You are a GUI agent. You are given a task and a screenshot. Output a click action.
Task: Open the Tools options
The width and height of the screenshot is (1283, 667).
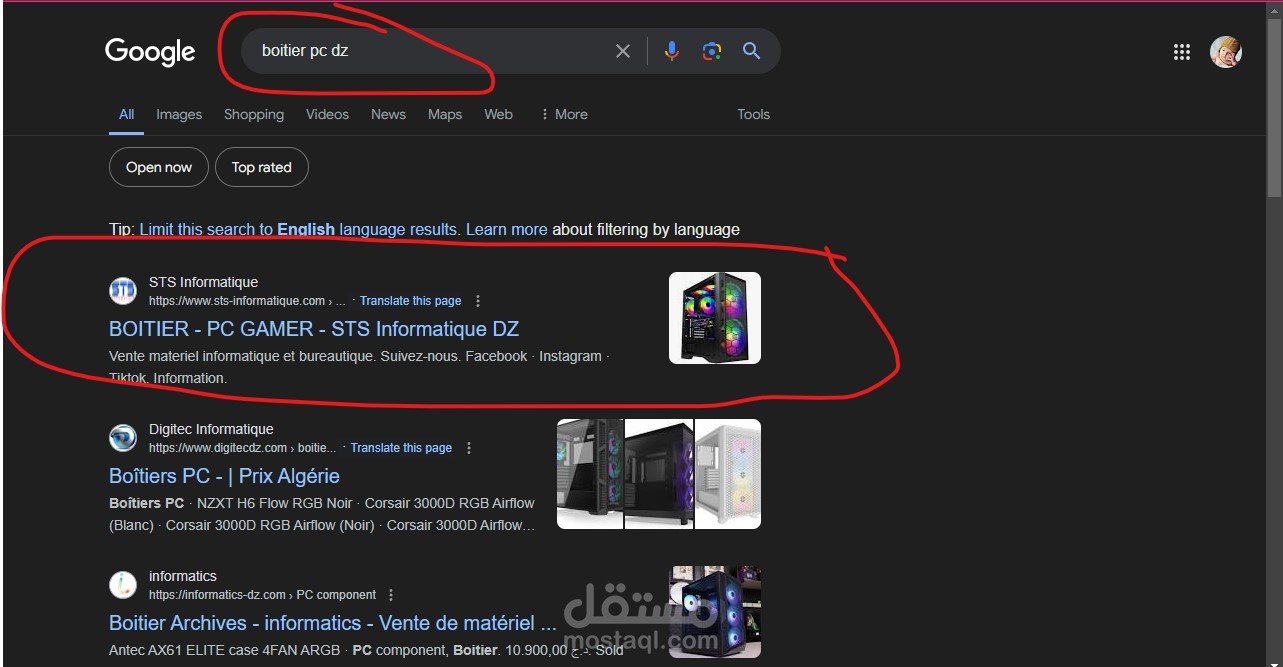(753, 115)
